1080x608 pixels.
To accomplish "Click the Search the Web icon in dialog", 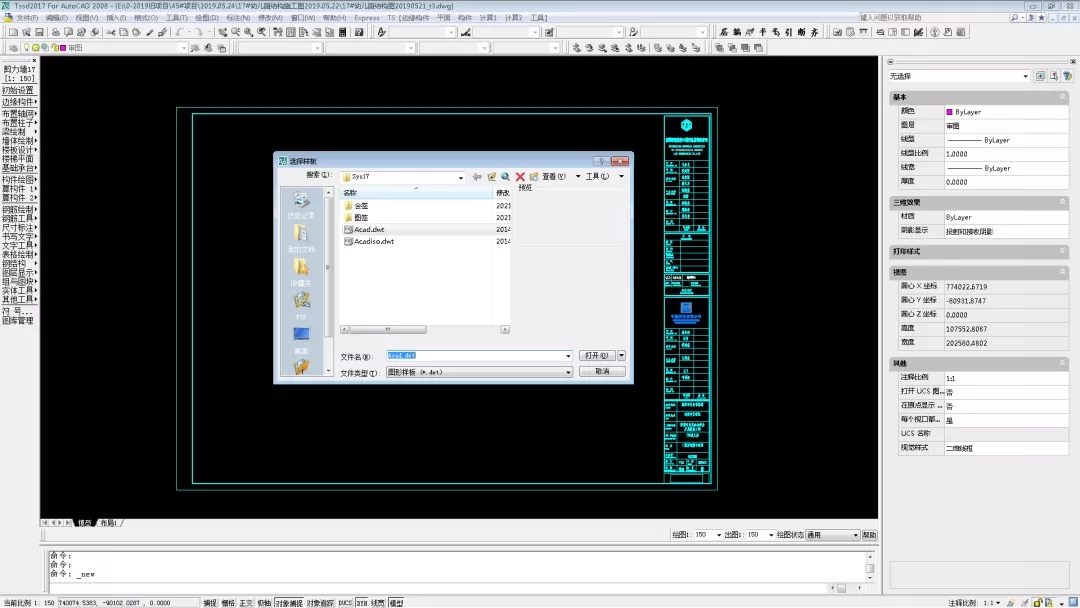I will [x=506, y=177].
